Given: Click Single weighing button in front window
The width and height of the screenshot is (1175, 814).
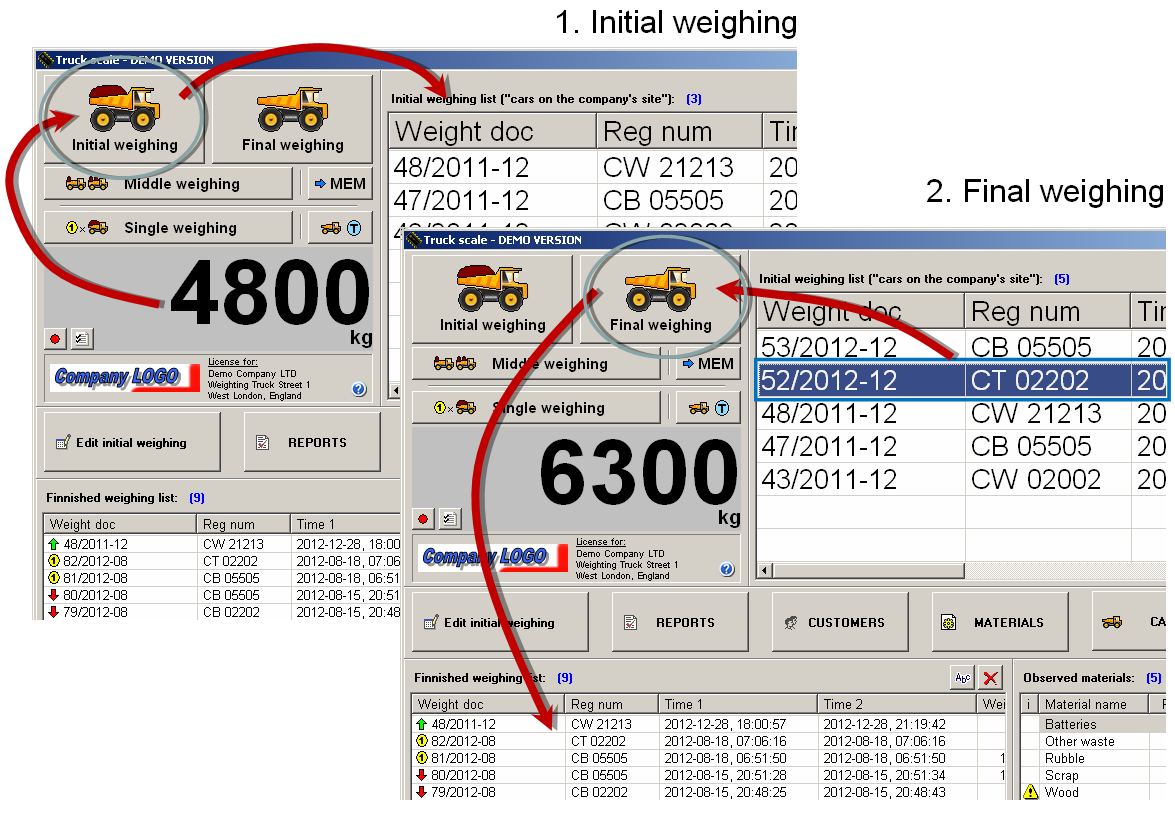Looking at the screenshot, I should 536,408.
